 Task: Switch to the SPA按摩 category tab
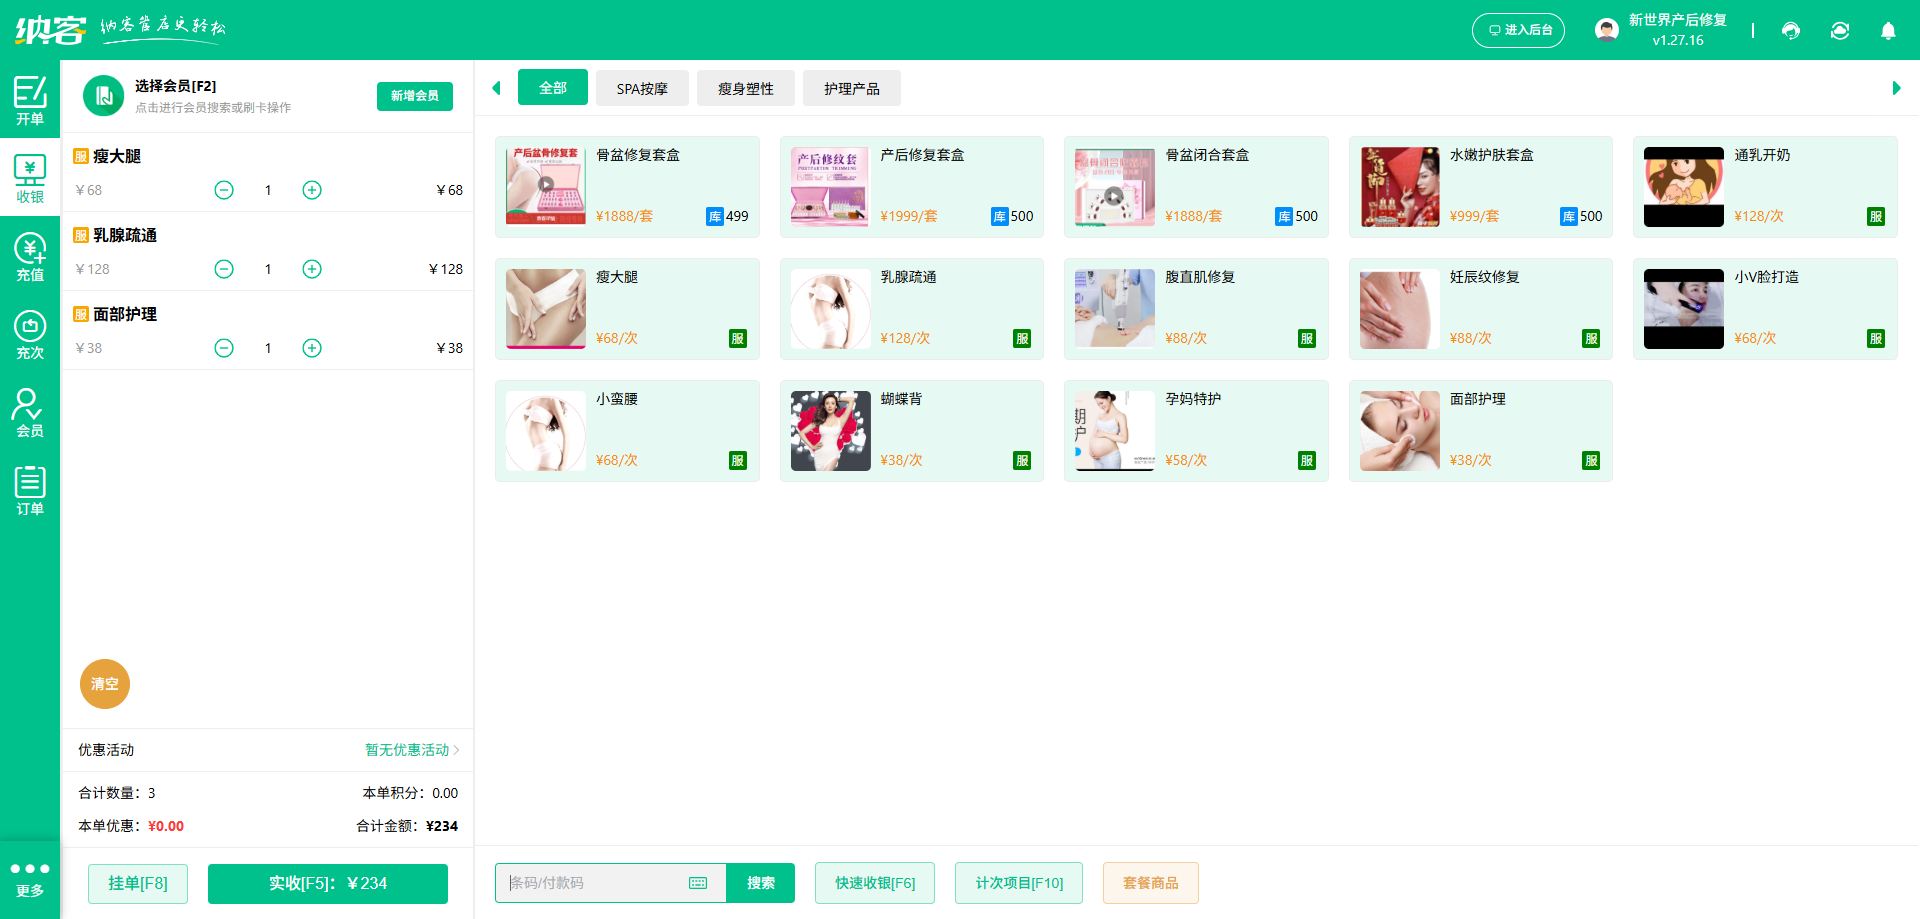[x=642, y=87]
